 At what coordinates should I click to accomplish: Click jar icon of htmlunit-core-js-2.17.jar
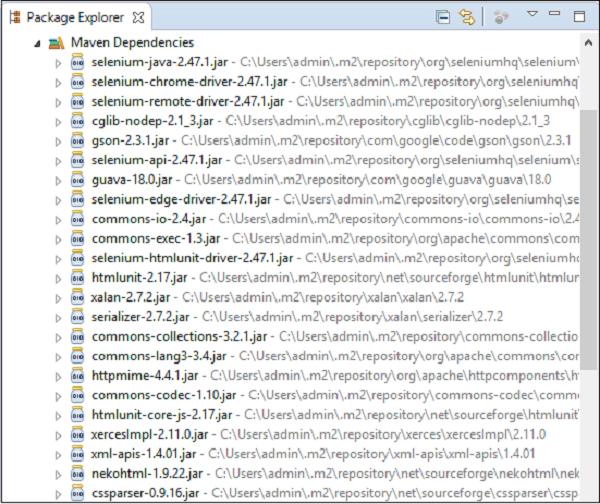[x=78, y=415]
